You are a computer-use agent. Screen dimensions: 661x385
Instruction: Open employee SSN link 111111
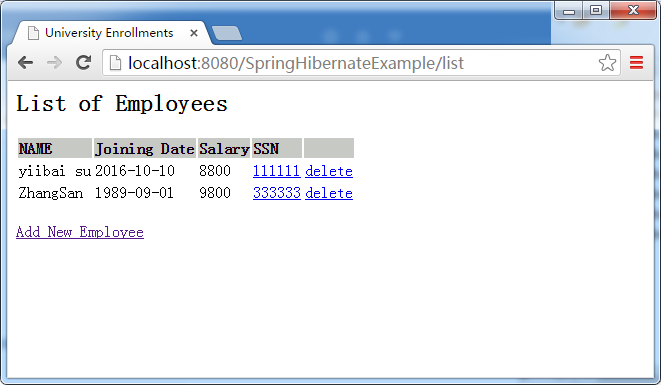(277, 171)
